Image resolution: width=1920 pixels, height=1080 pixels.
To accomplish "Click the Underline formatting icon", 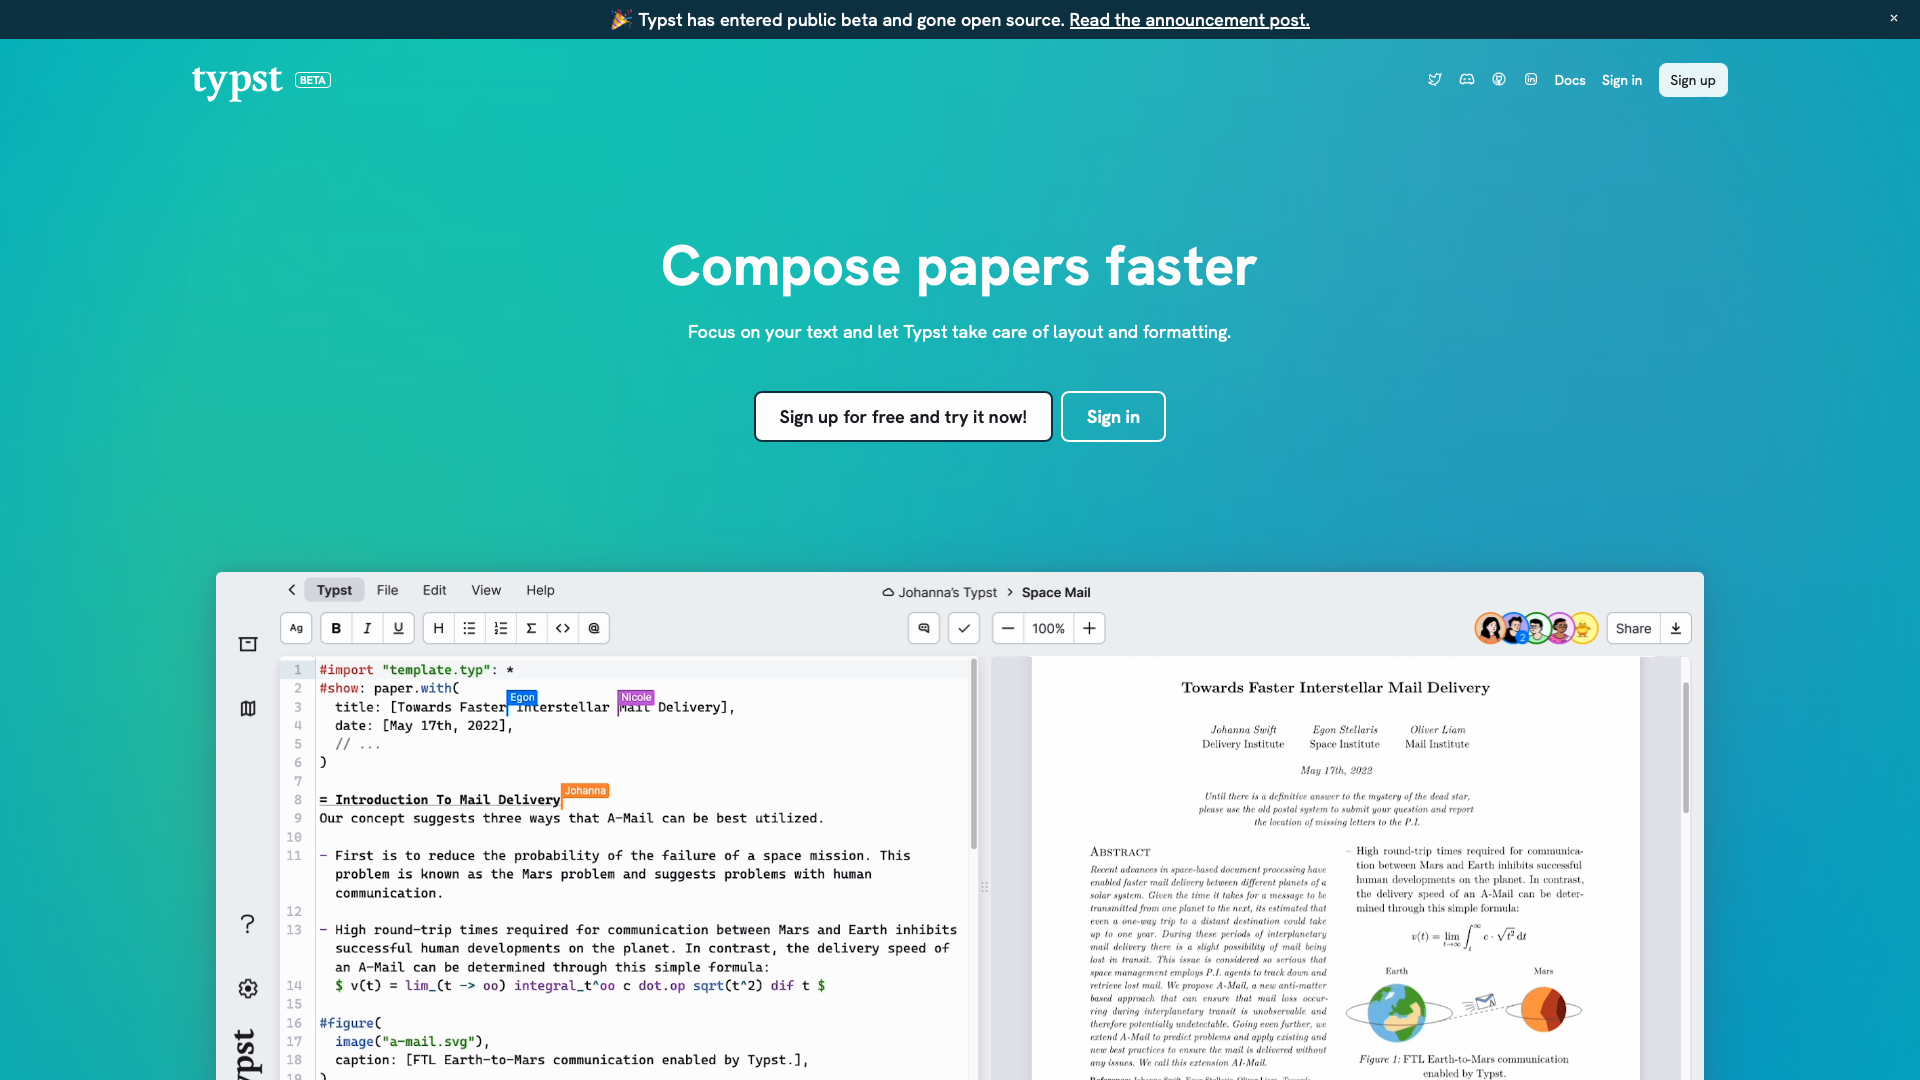I will point(398,628).
